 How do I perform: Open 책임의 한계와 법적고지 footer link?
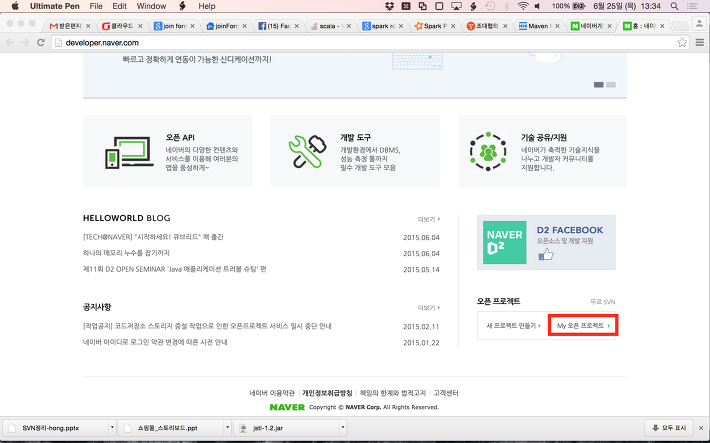(x=393, y=393)
